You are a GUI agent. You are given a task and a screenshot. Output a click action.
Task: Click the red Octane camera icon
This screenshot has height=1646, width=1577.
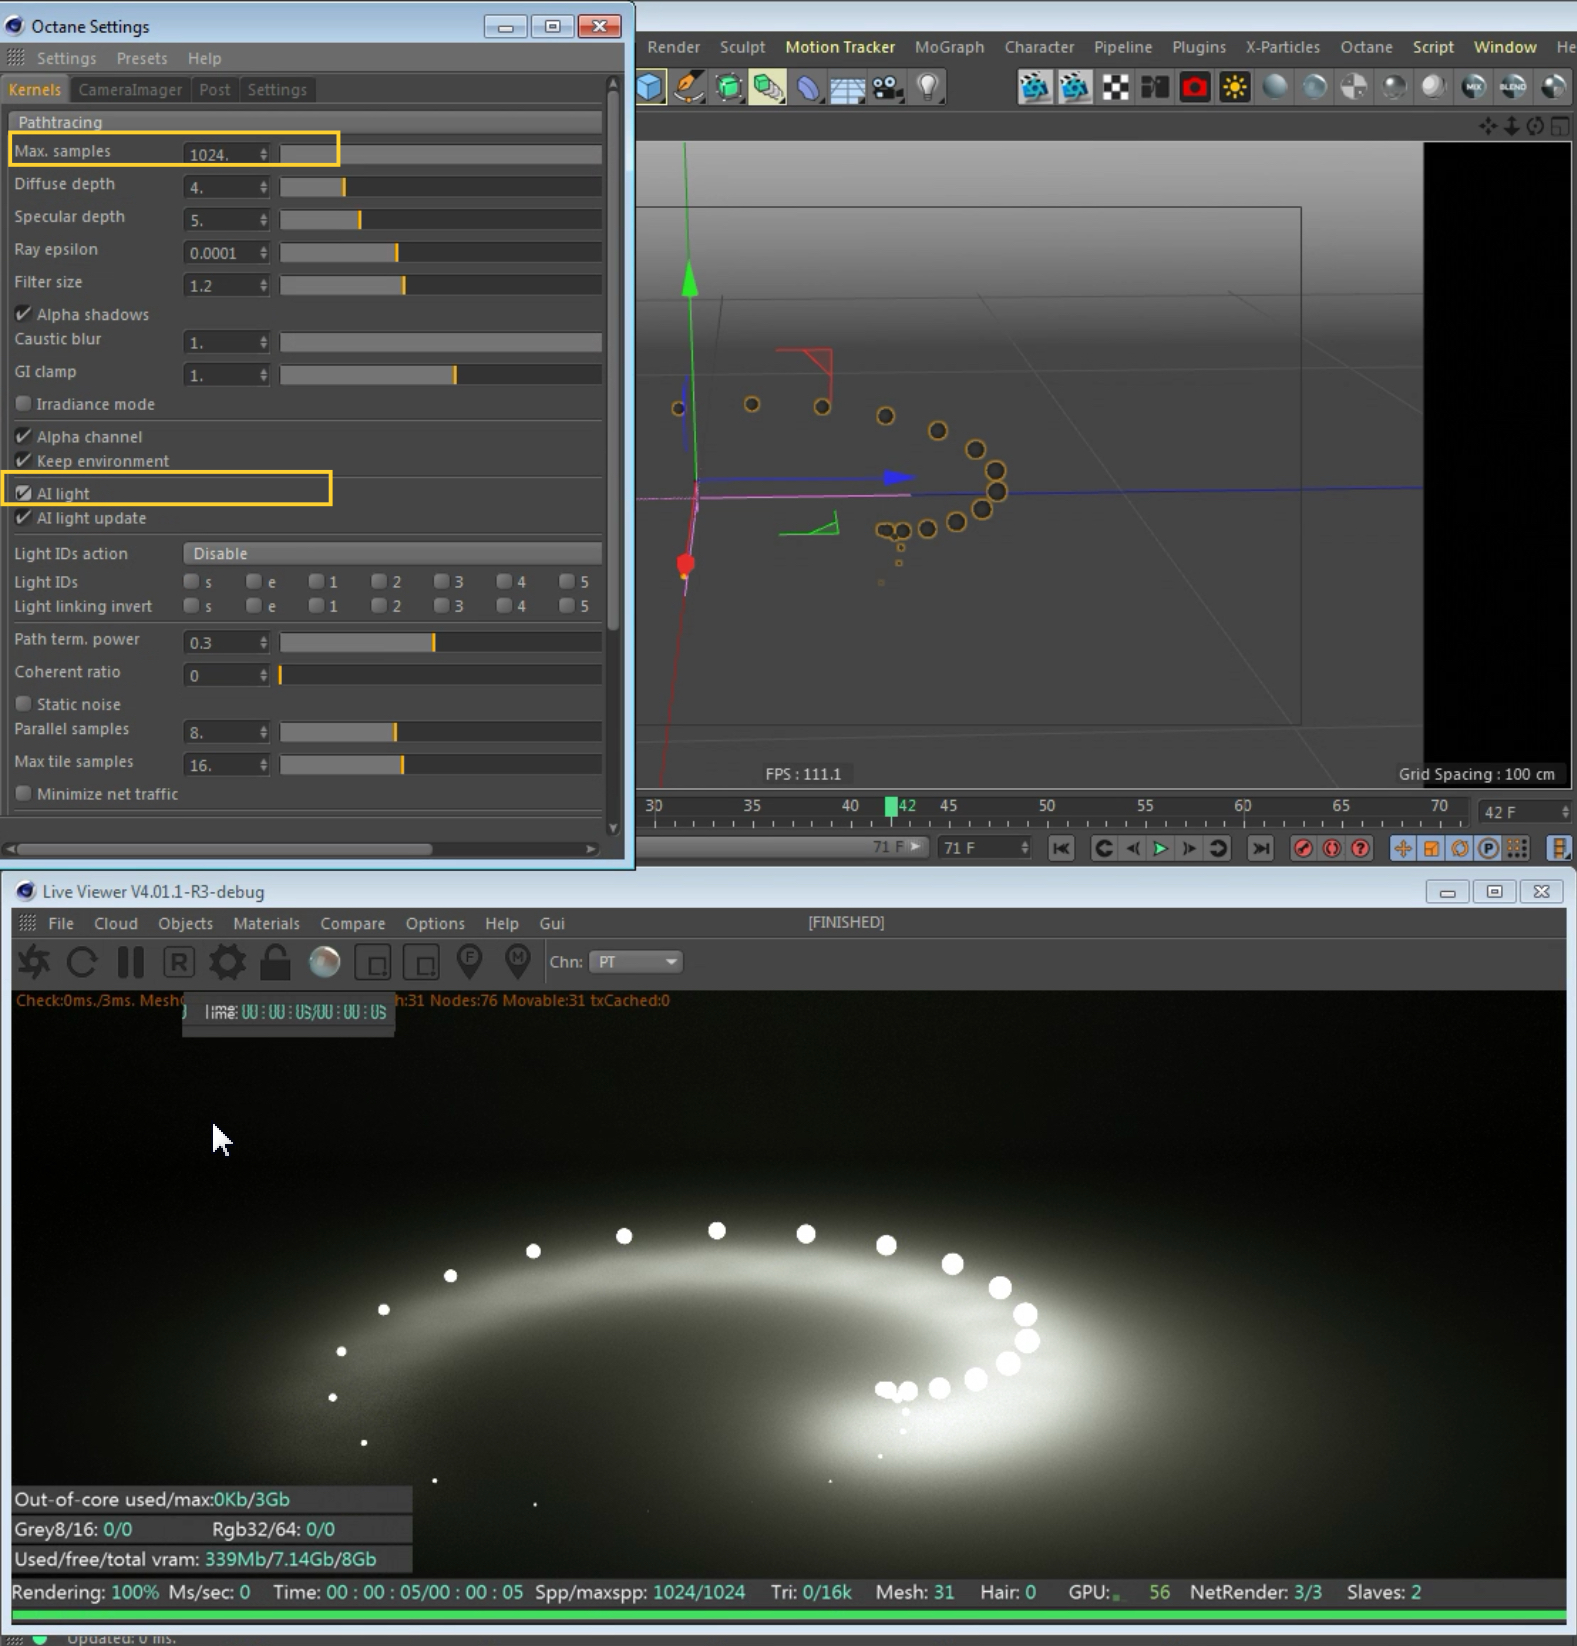pos(1195,87)
